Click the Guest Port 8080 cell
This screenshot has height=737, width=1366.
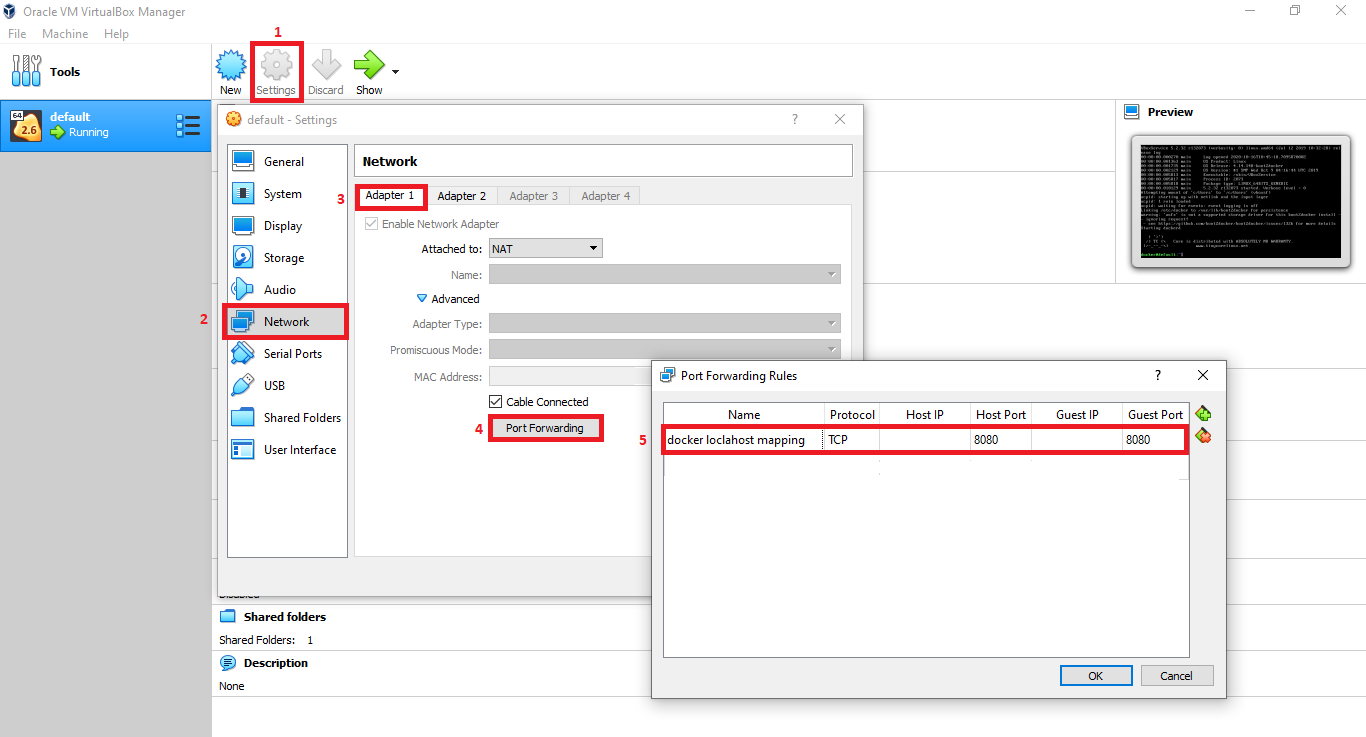click(x=1154, y=440)
